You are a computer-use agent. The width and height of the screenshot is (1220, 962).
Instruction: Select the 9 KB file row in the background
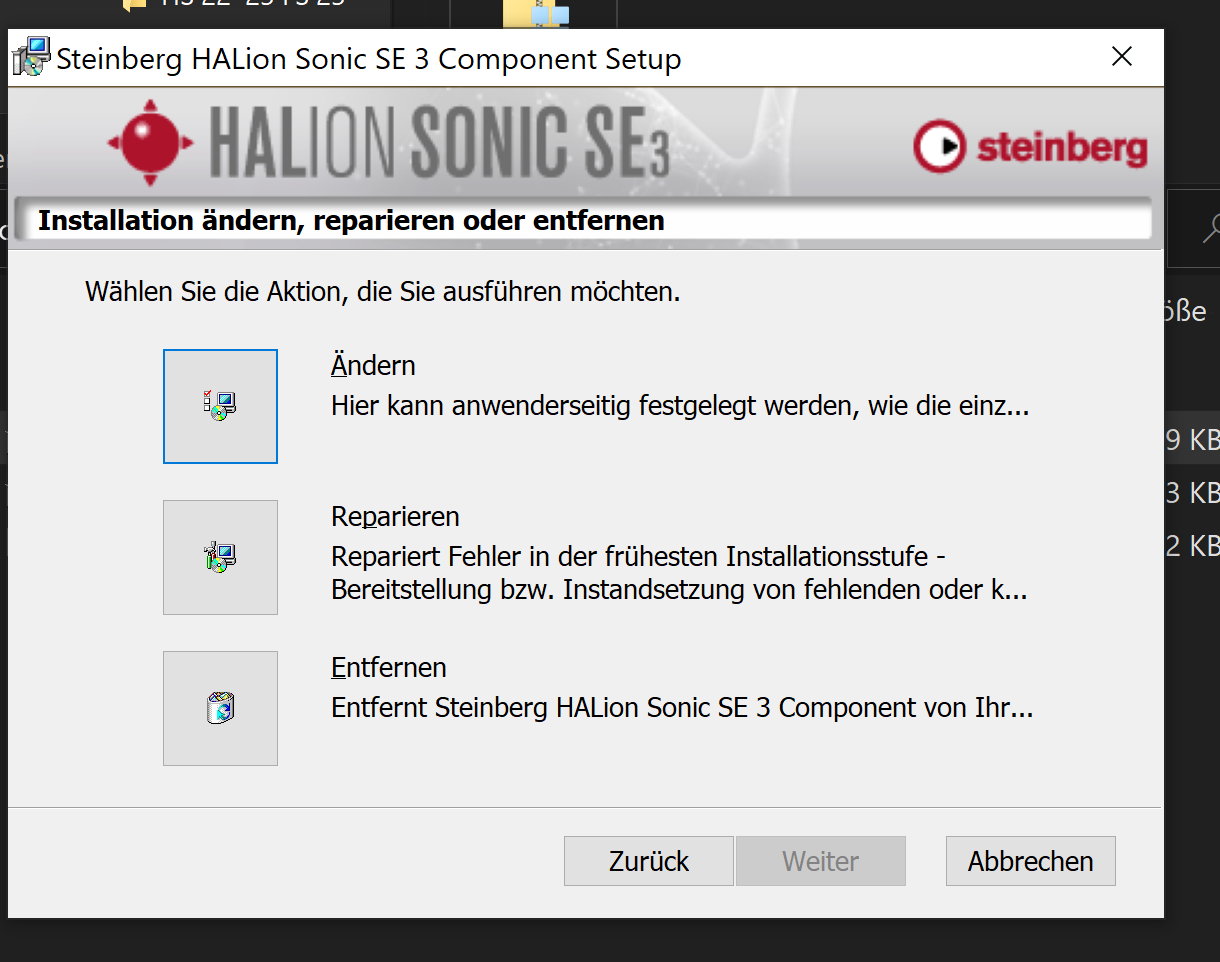[x=1192, y=440]
